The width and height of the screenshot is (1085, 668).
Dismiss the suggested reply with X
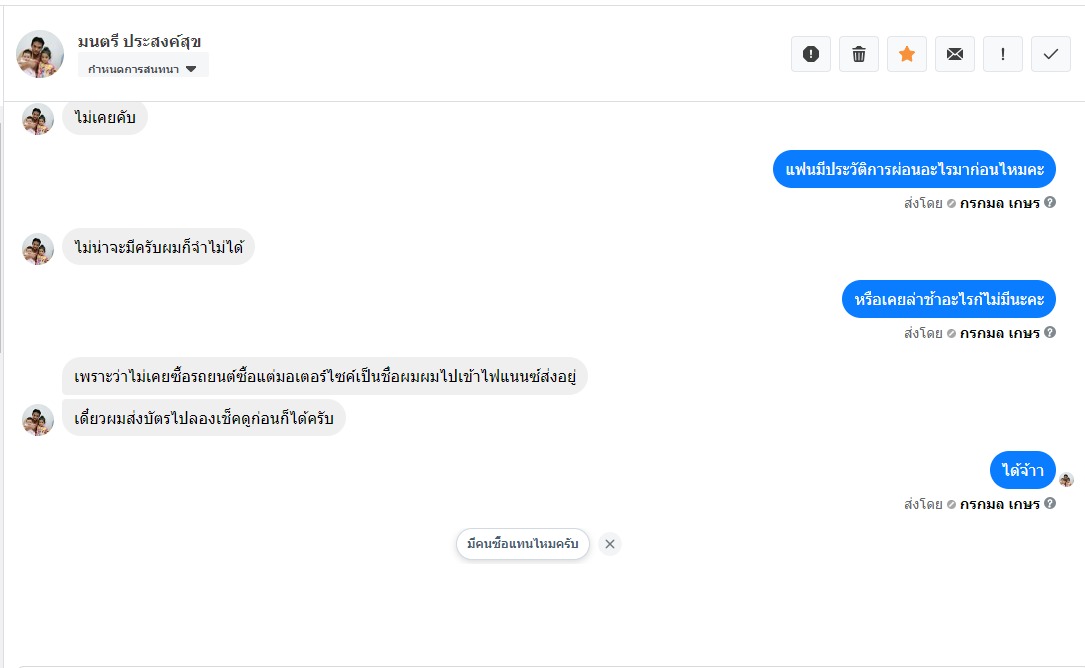pyautogui.click(x=610, y=544)
